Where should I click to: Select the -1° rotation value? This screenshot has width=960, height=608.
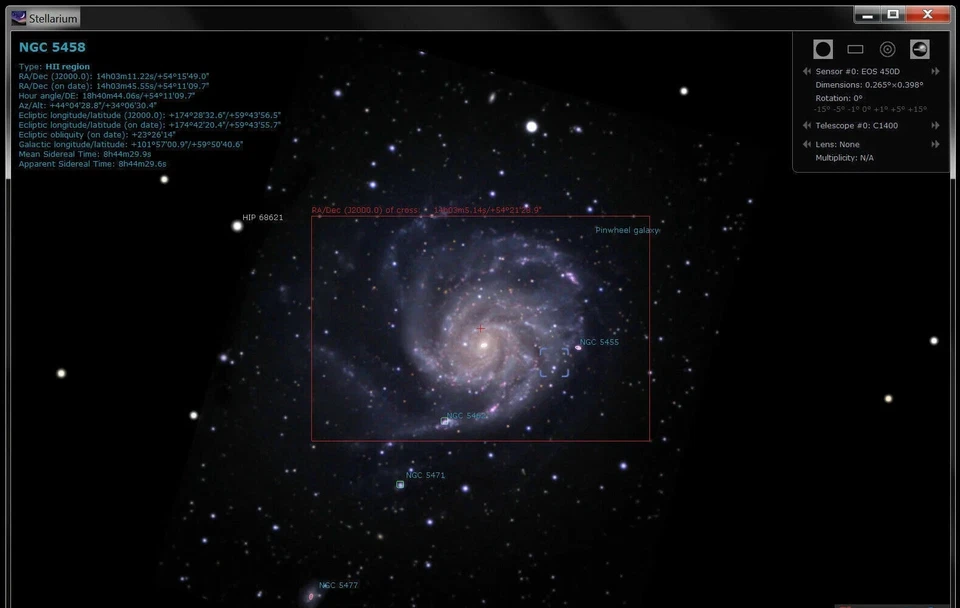click(853, 109)
